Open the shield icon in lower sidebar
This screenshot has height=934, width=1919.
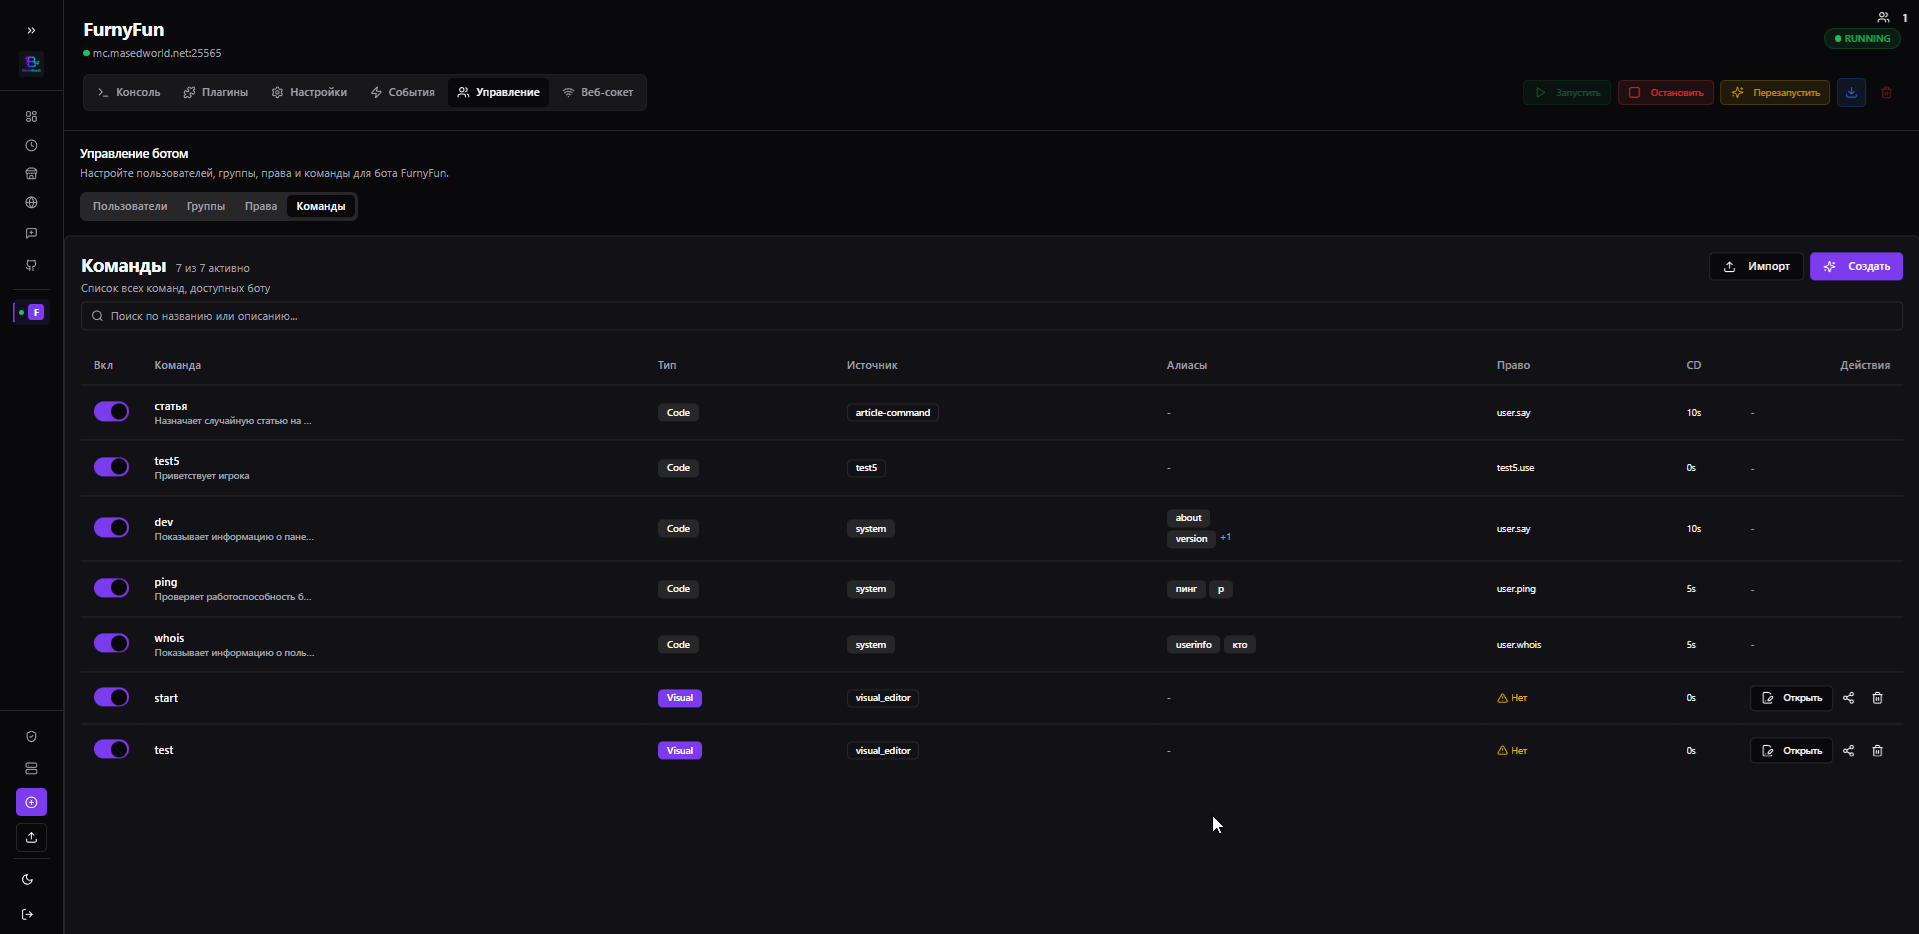click(x=31, y=737)
